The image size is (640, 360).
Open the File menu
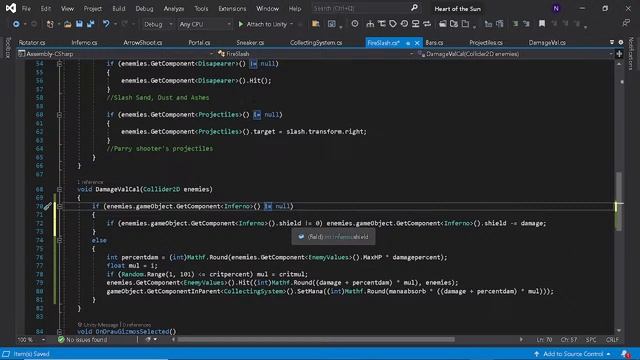coord(26,9)
